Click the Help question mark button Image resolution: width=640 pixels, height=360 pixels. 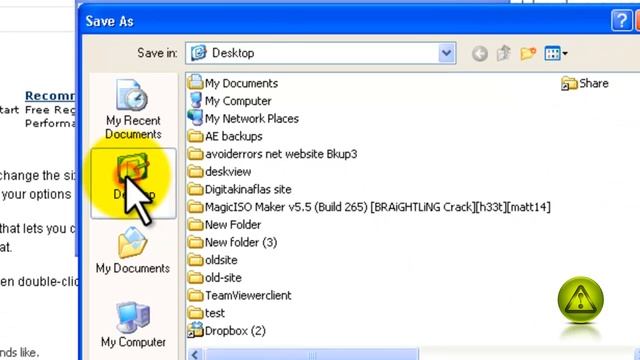[x=621, y=20]
